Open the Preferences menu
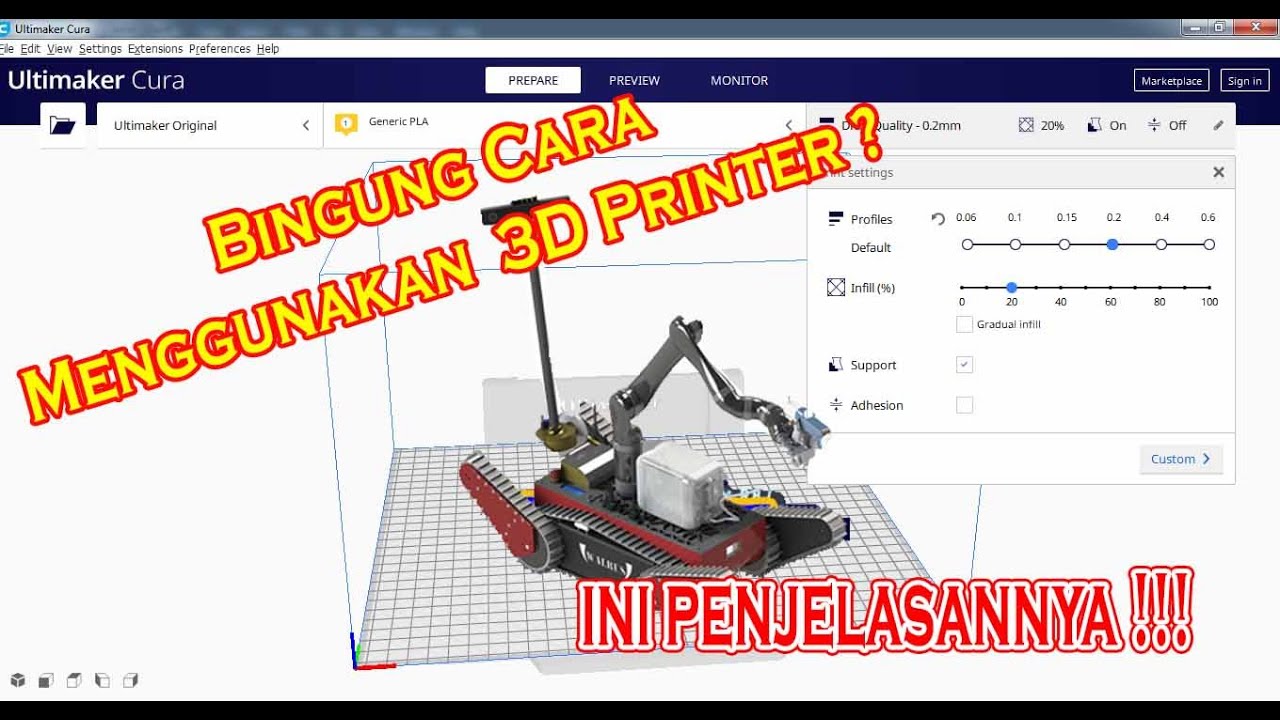The width and height of the screenshot is (1280, 720). [220, 48]
